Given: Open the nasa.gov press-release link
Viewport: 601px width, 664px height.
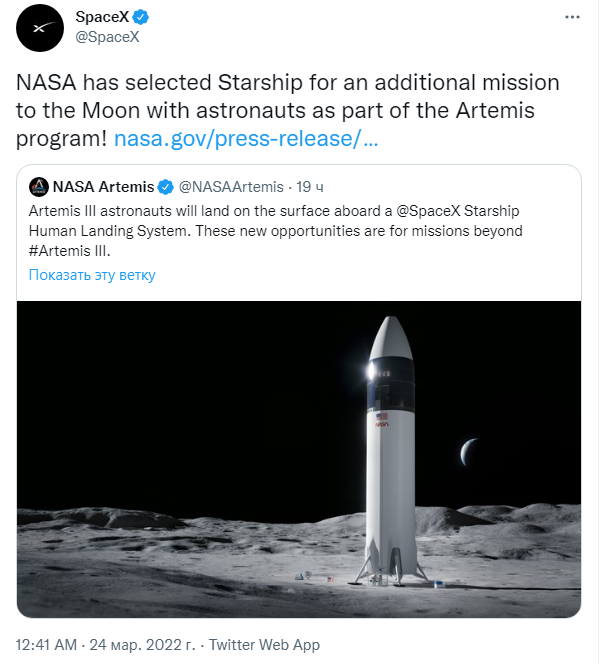Looking at the screenshot, I should 246,137.
